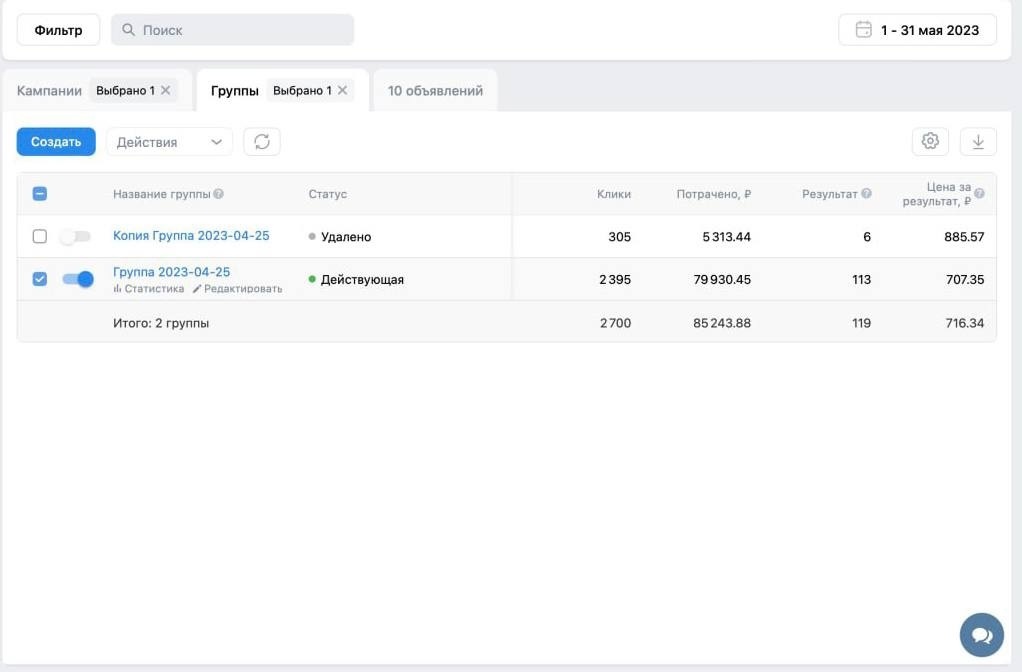Click the 2 395 clicks value
Image resolution: width=1022 pixels, height=672 pixels.
coord(615,280)
